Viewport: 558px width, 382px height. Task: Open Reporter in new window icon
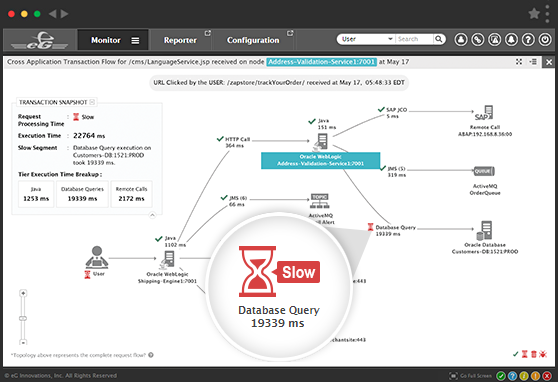click(x=207, y=33)
